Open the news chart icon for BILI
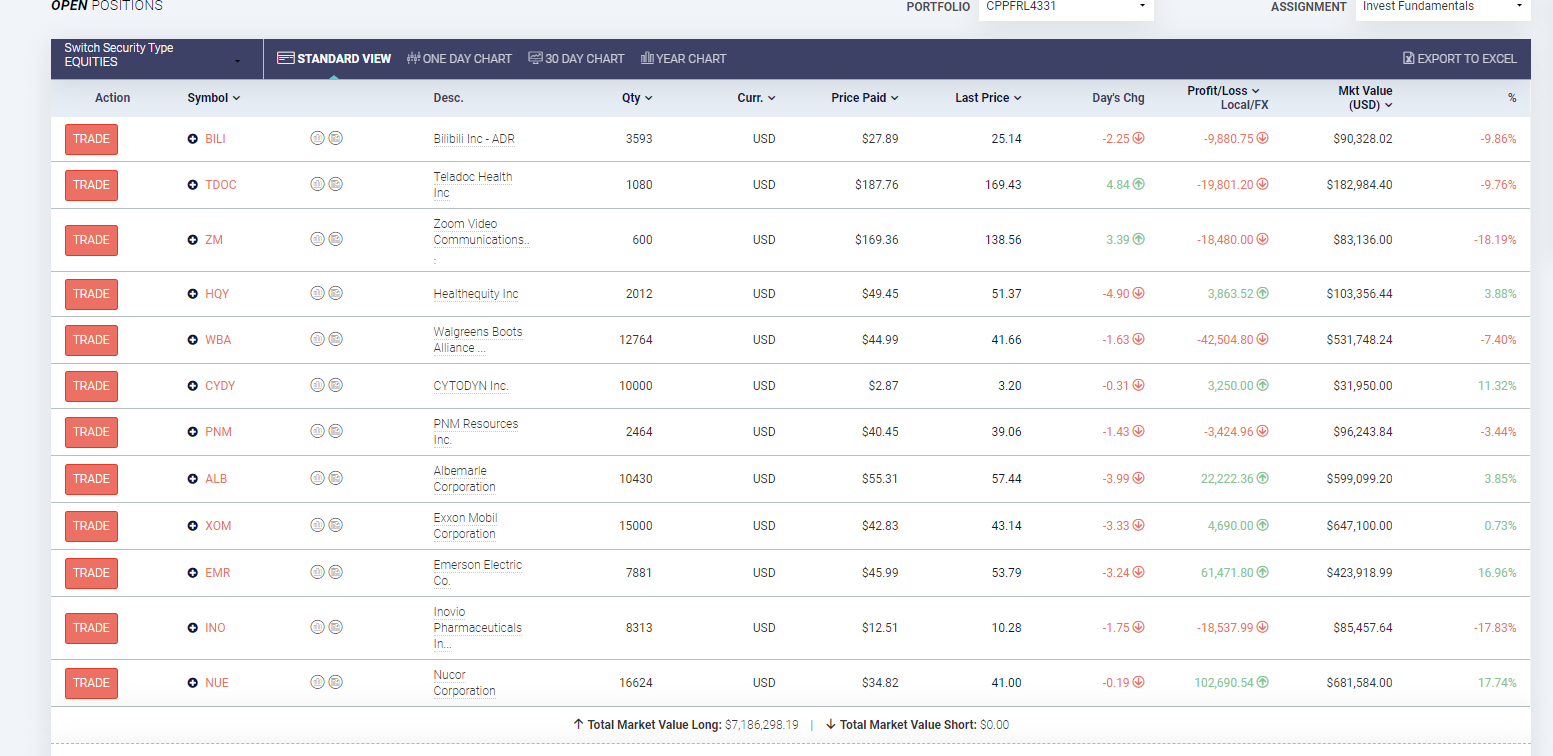1553x756 pixels. (336, 138)
